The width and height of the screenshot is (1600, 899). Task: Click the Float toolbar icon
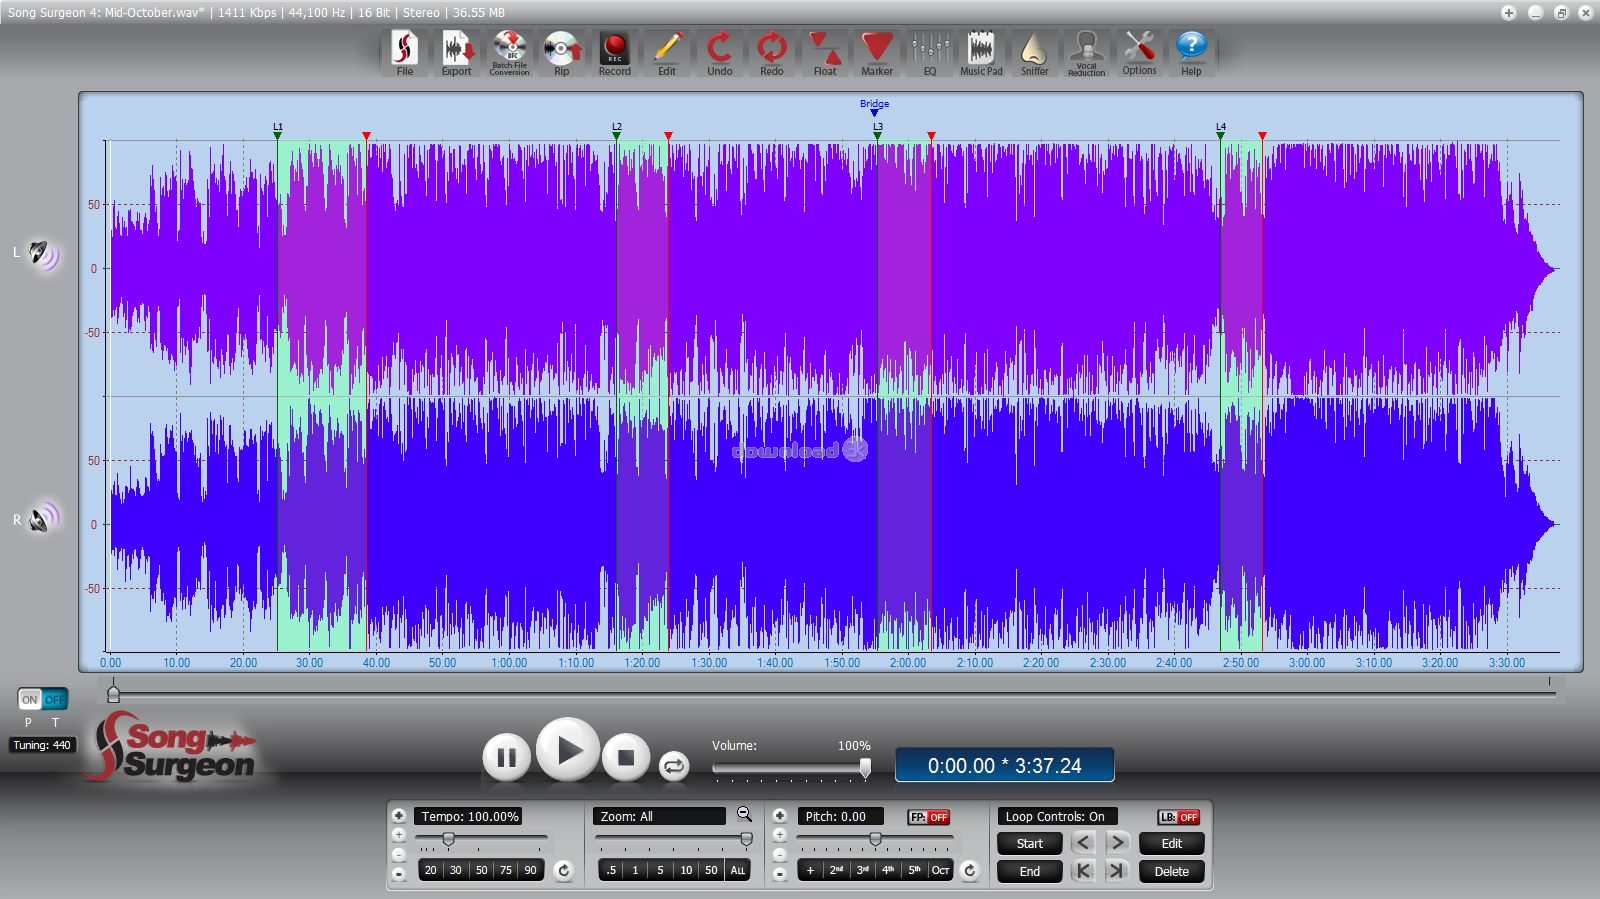point(825,53)
